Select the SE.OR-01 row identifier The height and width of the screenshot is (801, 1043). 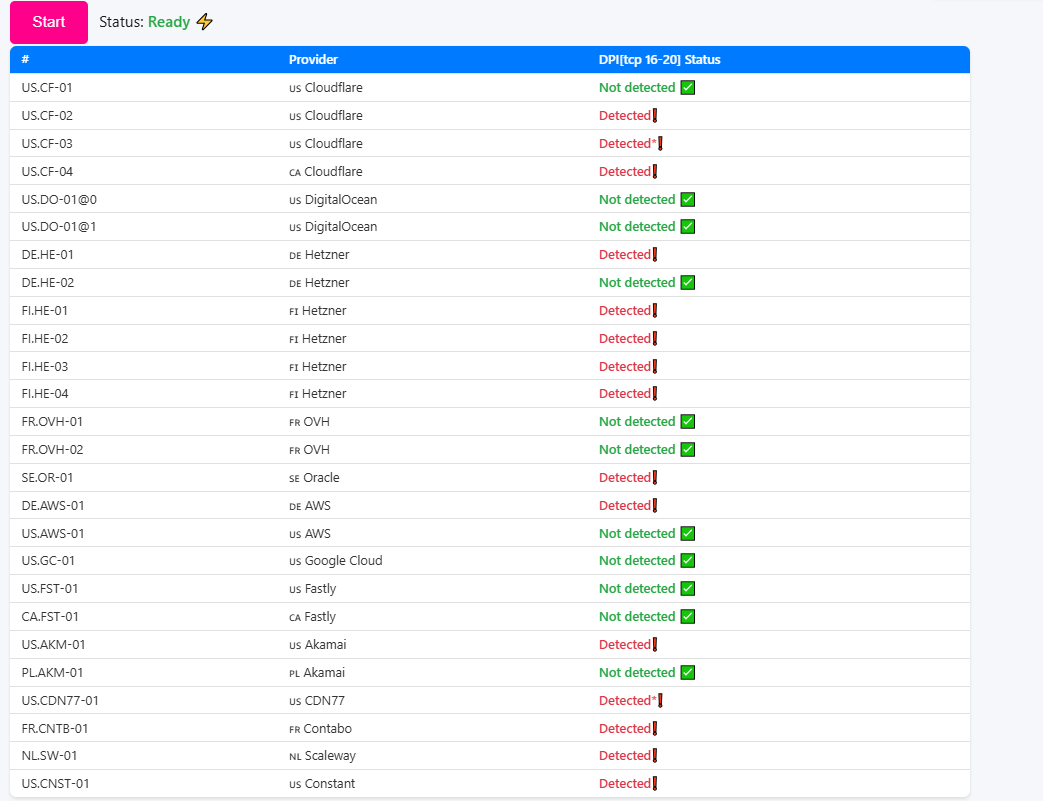pyautogui.click(x=47, y=478)
